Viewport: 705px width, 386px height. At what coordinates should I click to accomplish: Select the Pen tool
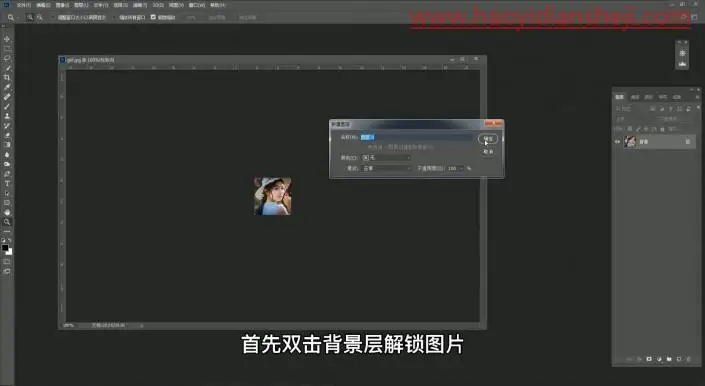coord(7,174)
